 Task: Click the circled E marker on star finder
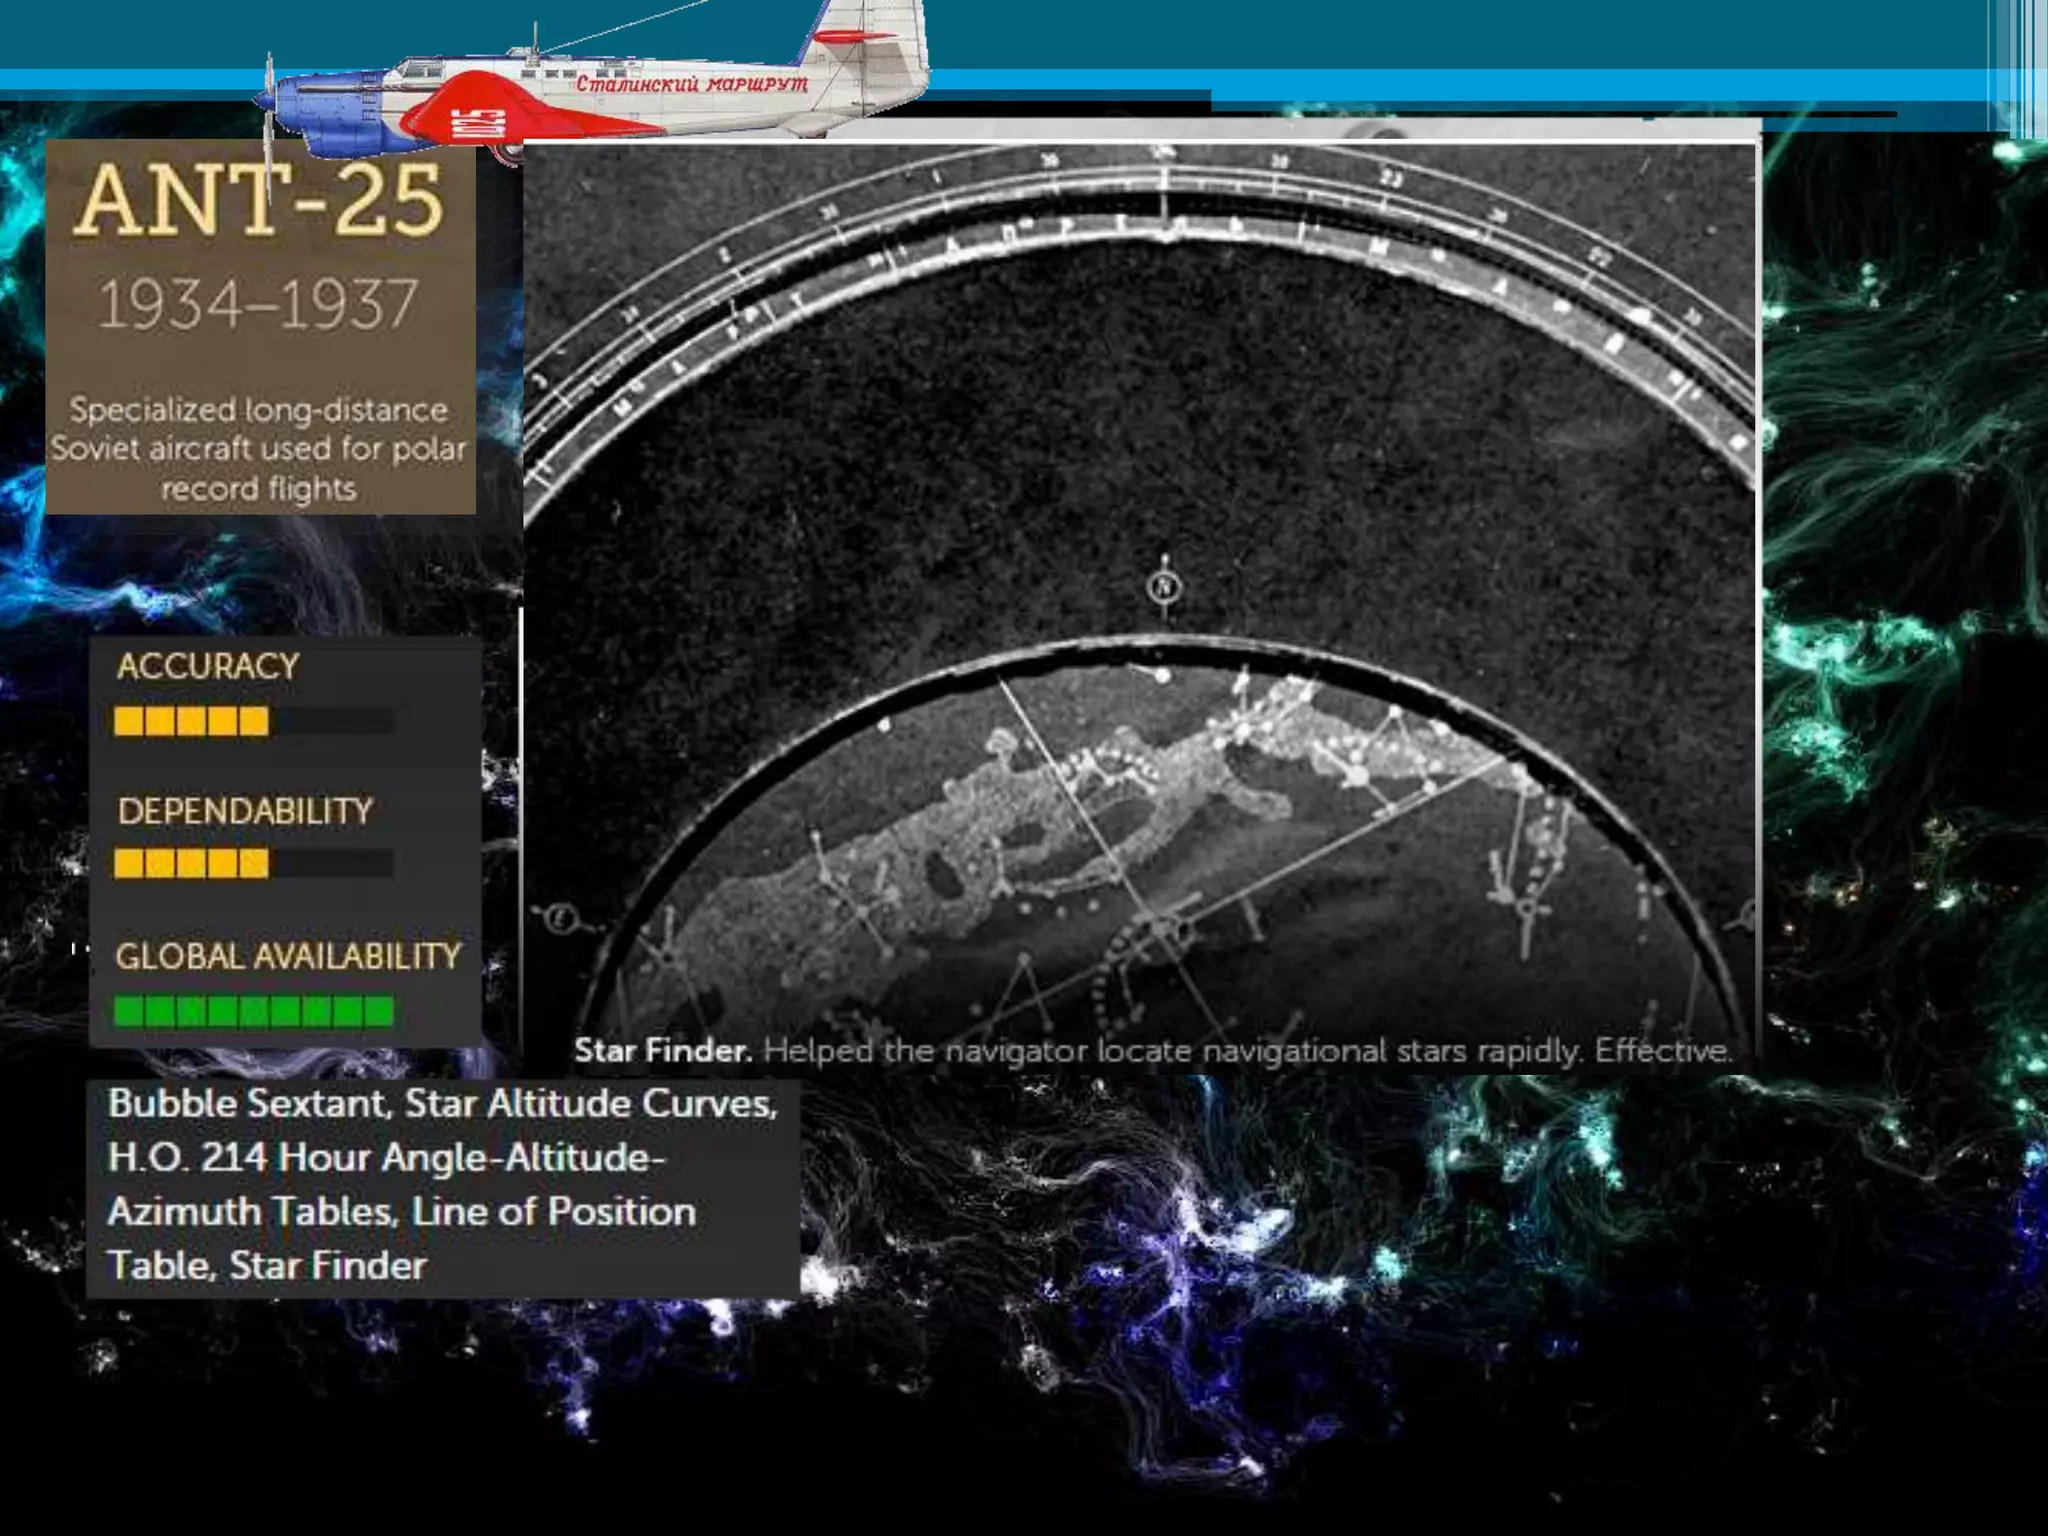pyautogui.click(x=561, y=918)
